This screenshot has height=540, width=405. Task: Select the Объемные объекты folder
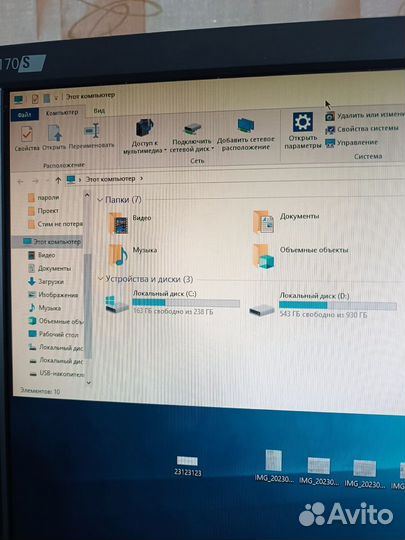[x=301, y=256]
